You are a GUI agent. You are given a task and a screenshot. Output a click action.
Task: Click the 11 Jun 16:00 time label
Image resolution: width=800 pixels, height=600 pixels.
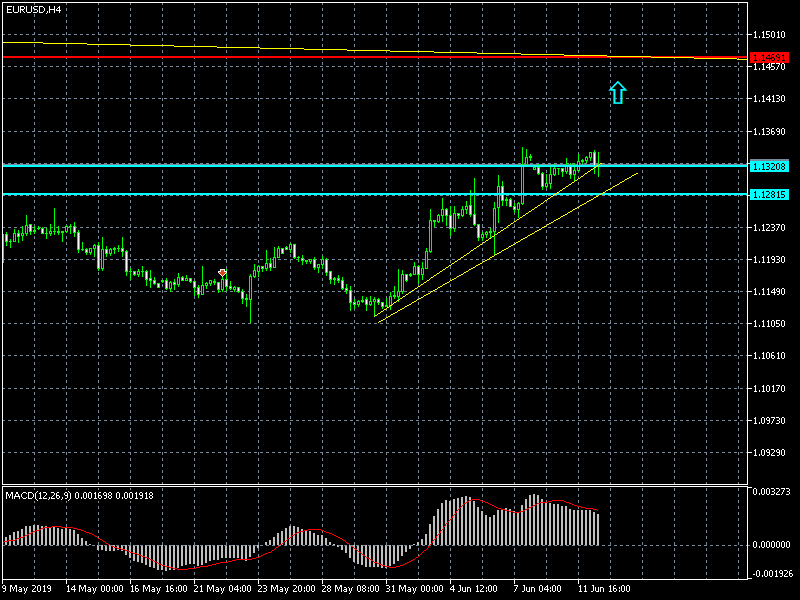(x=606, y=588)
